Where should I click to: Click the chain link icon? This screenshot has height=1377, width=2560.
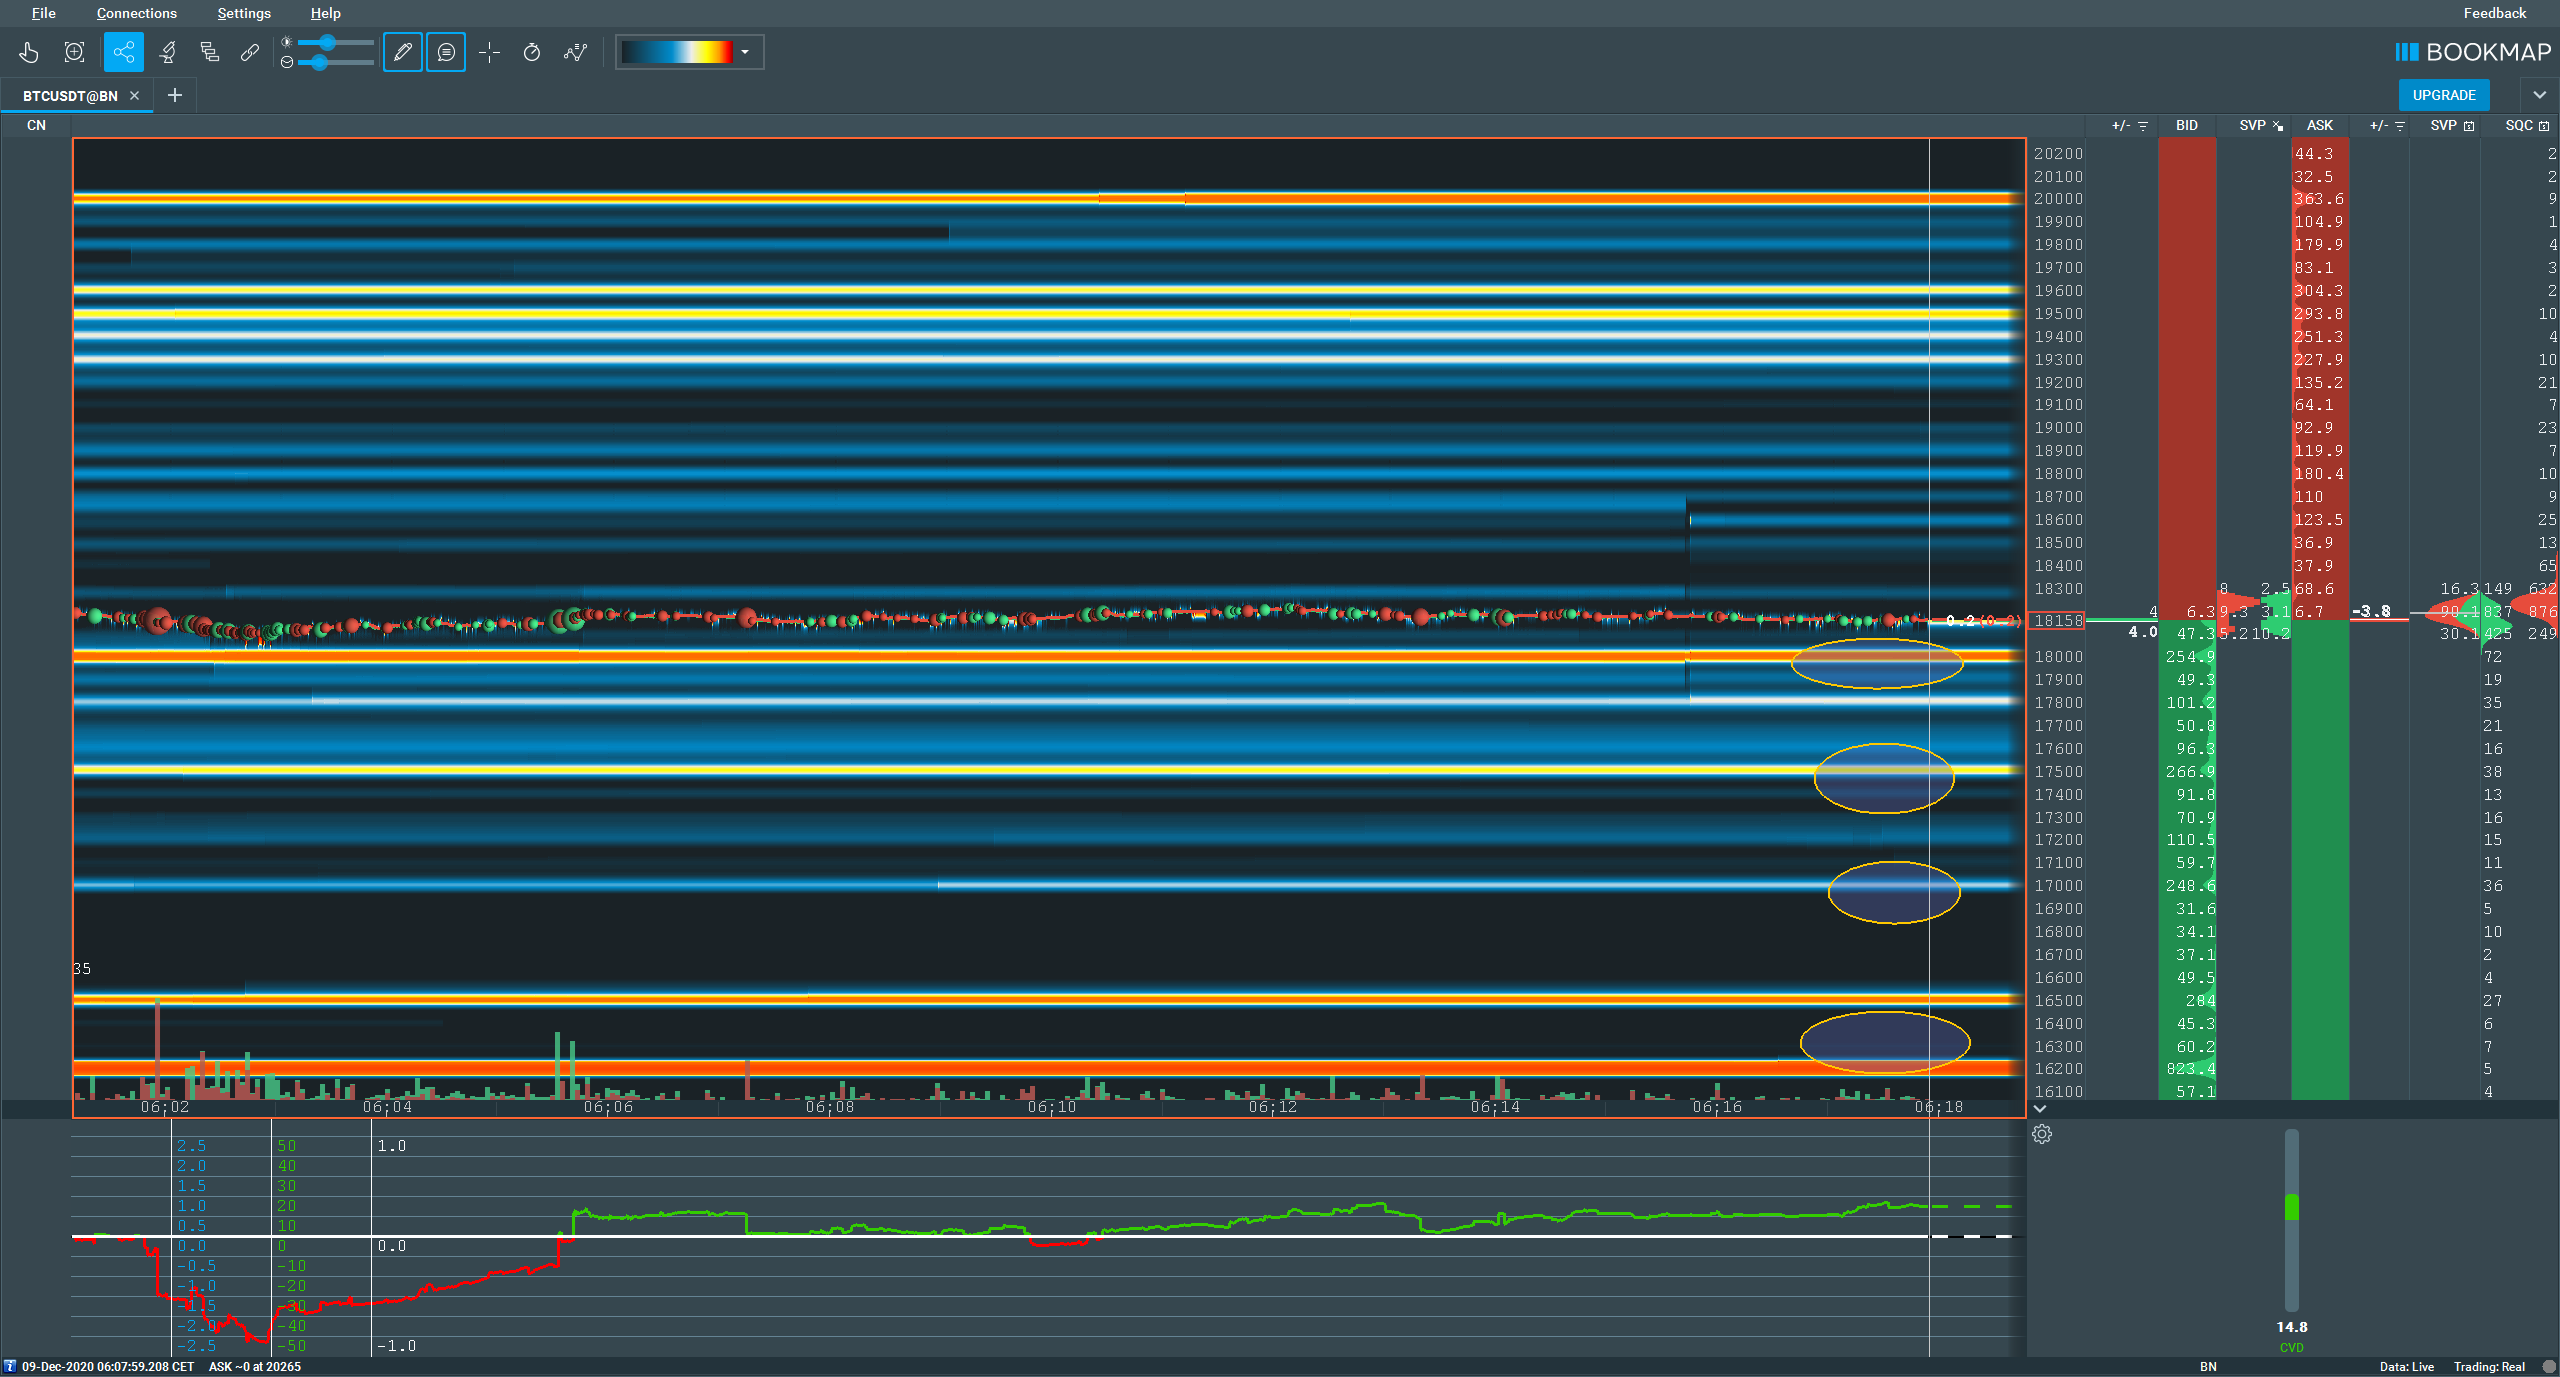[x=250, y=52]
